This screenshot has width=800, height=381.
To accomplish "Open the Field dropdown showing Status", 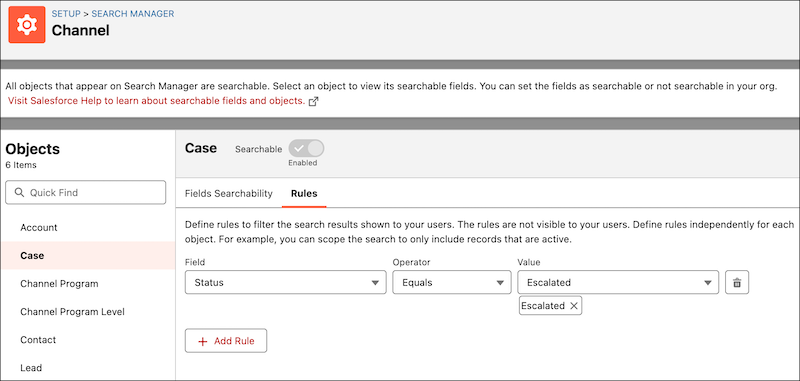I will click(285, 283).
